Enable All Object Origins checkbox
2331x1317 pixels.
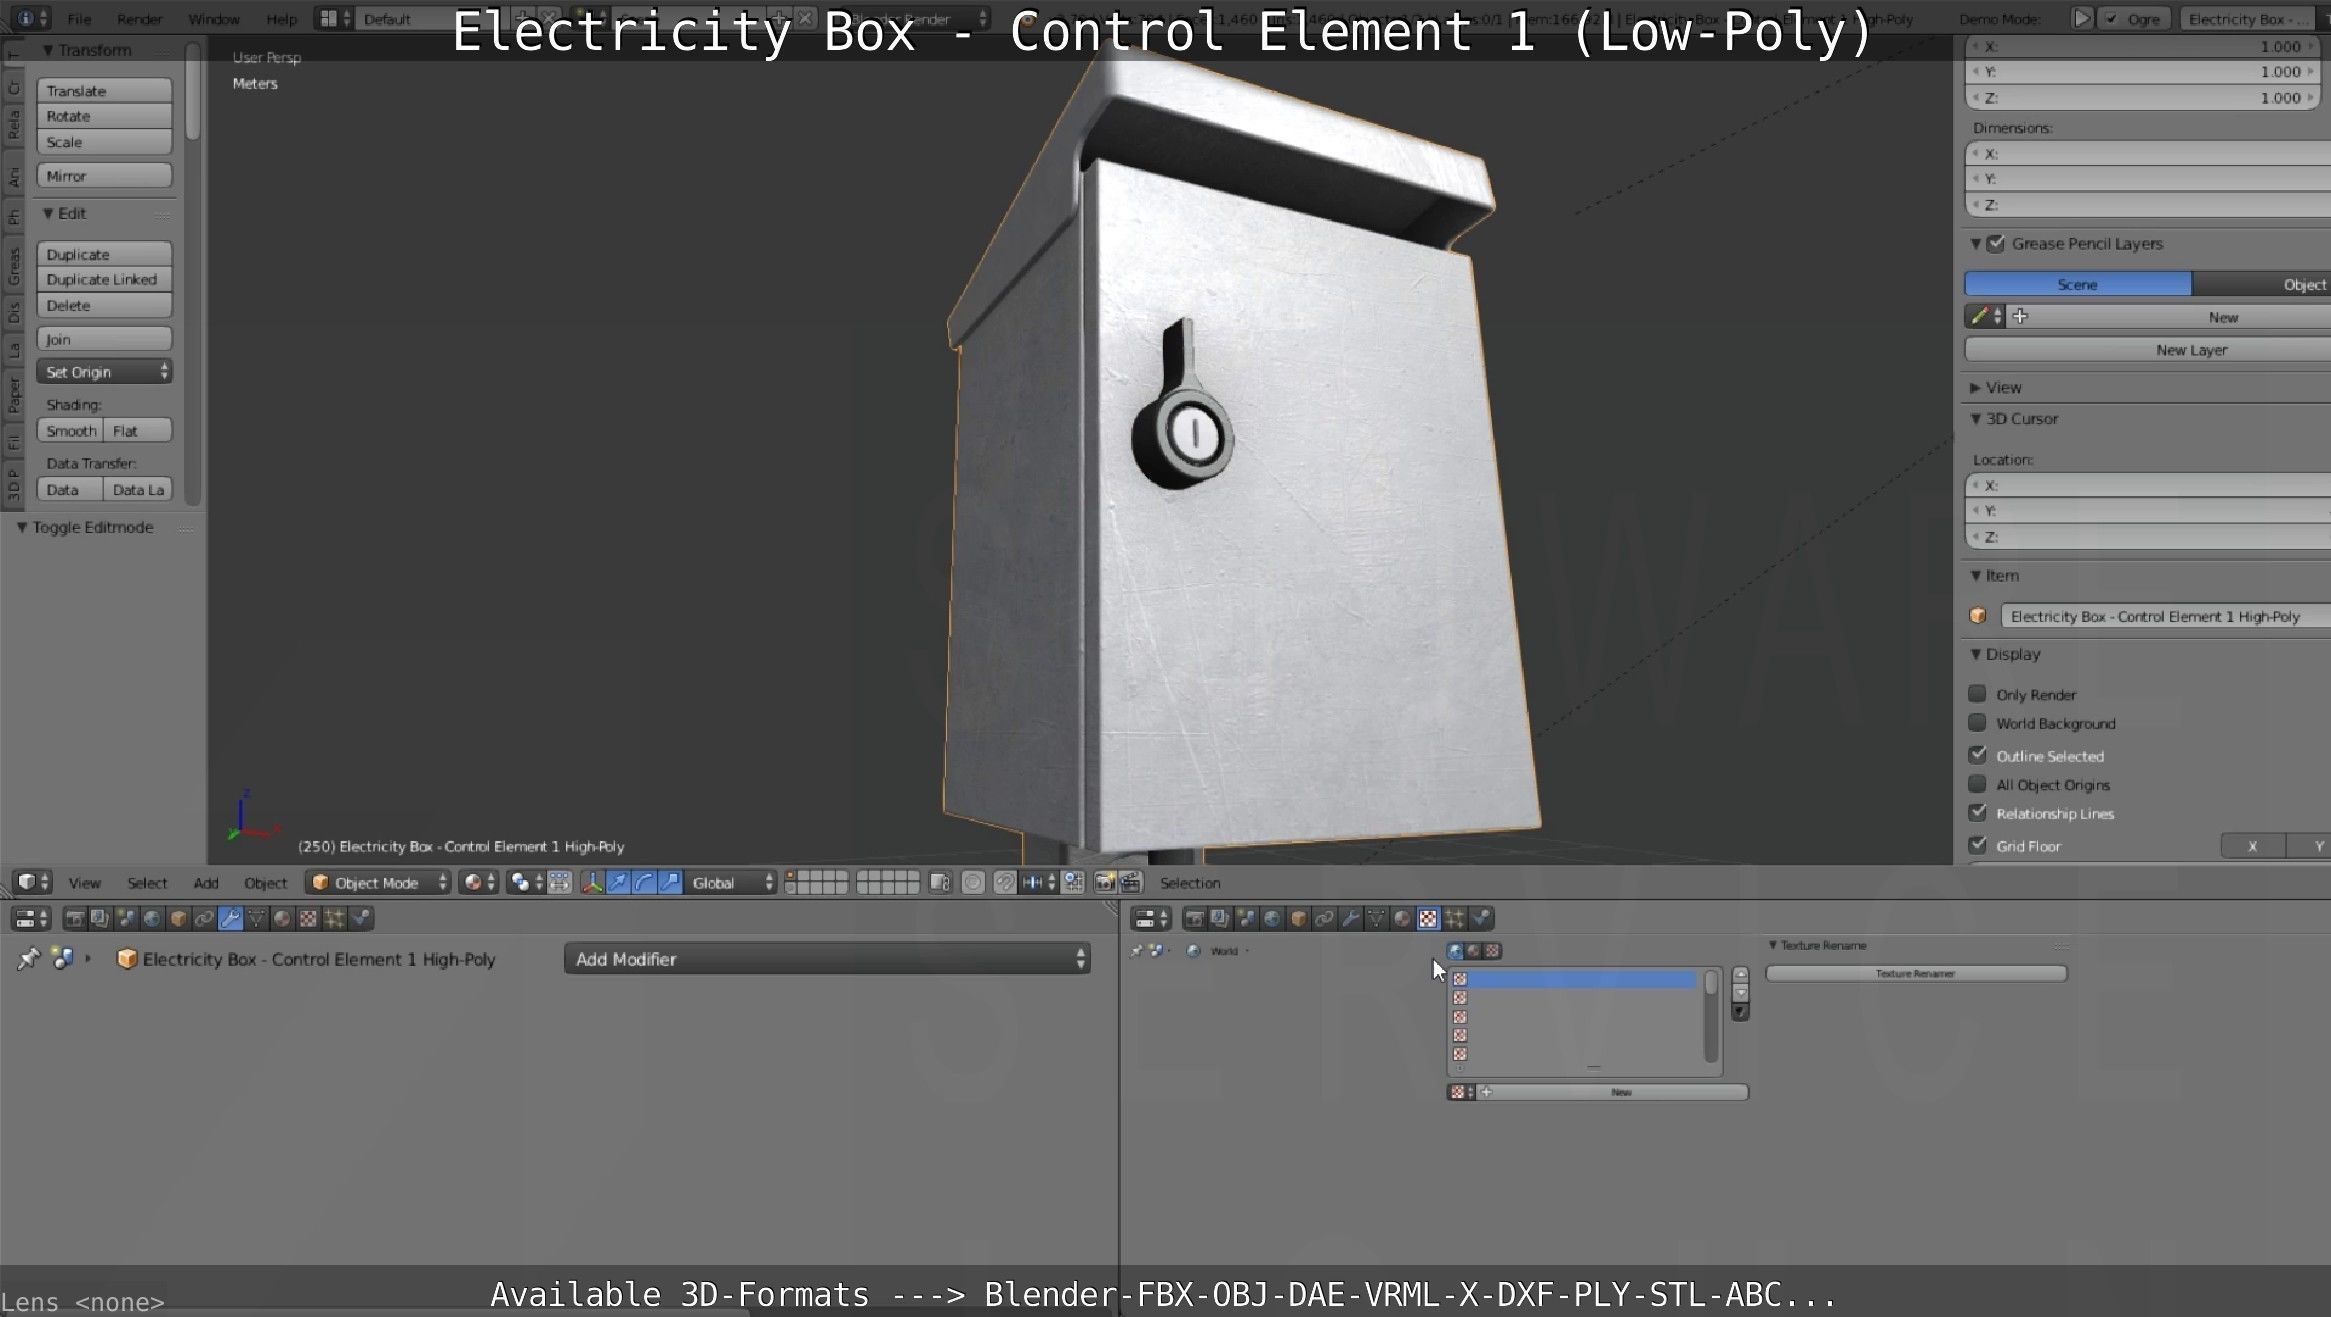click(x=1977, y=784)
